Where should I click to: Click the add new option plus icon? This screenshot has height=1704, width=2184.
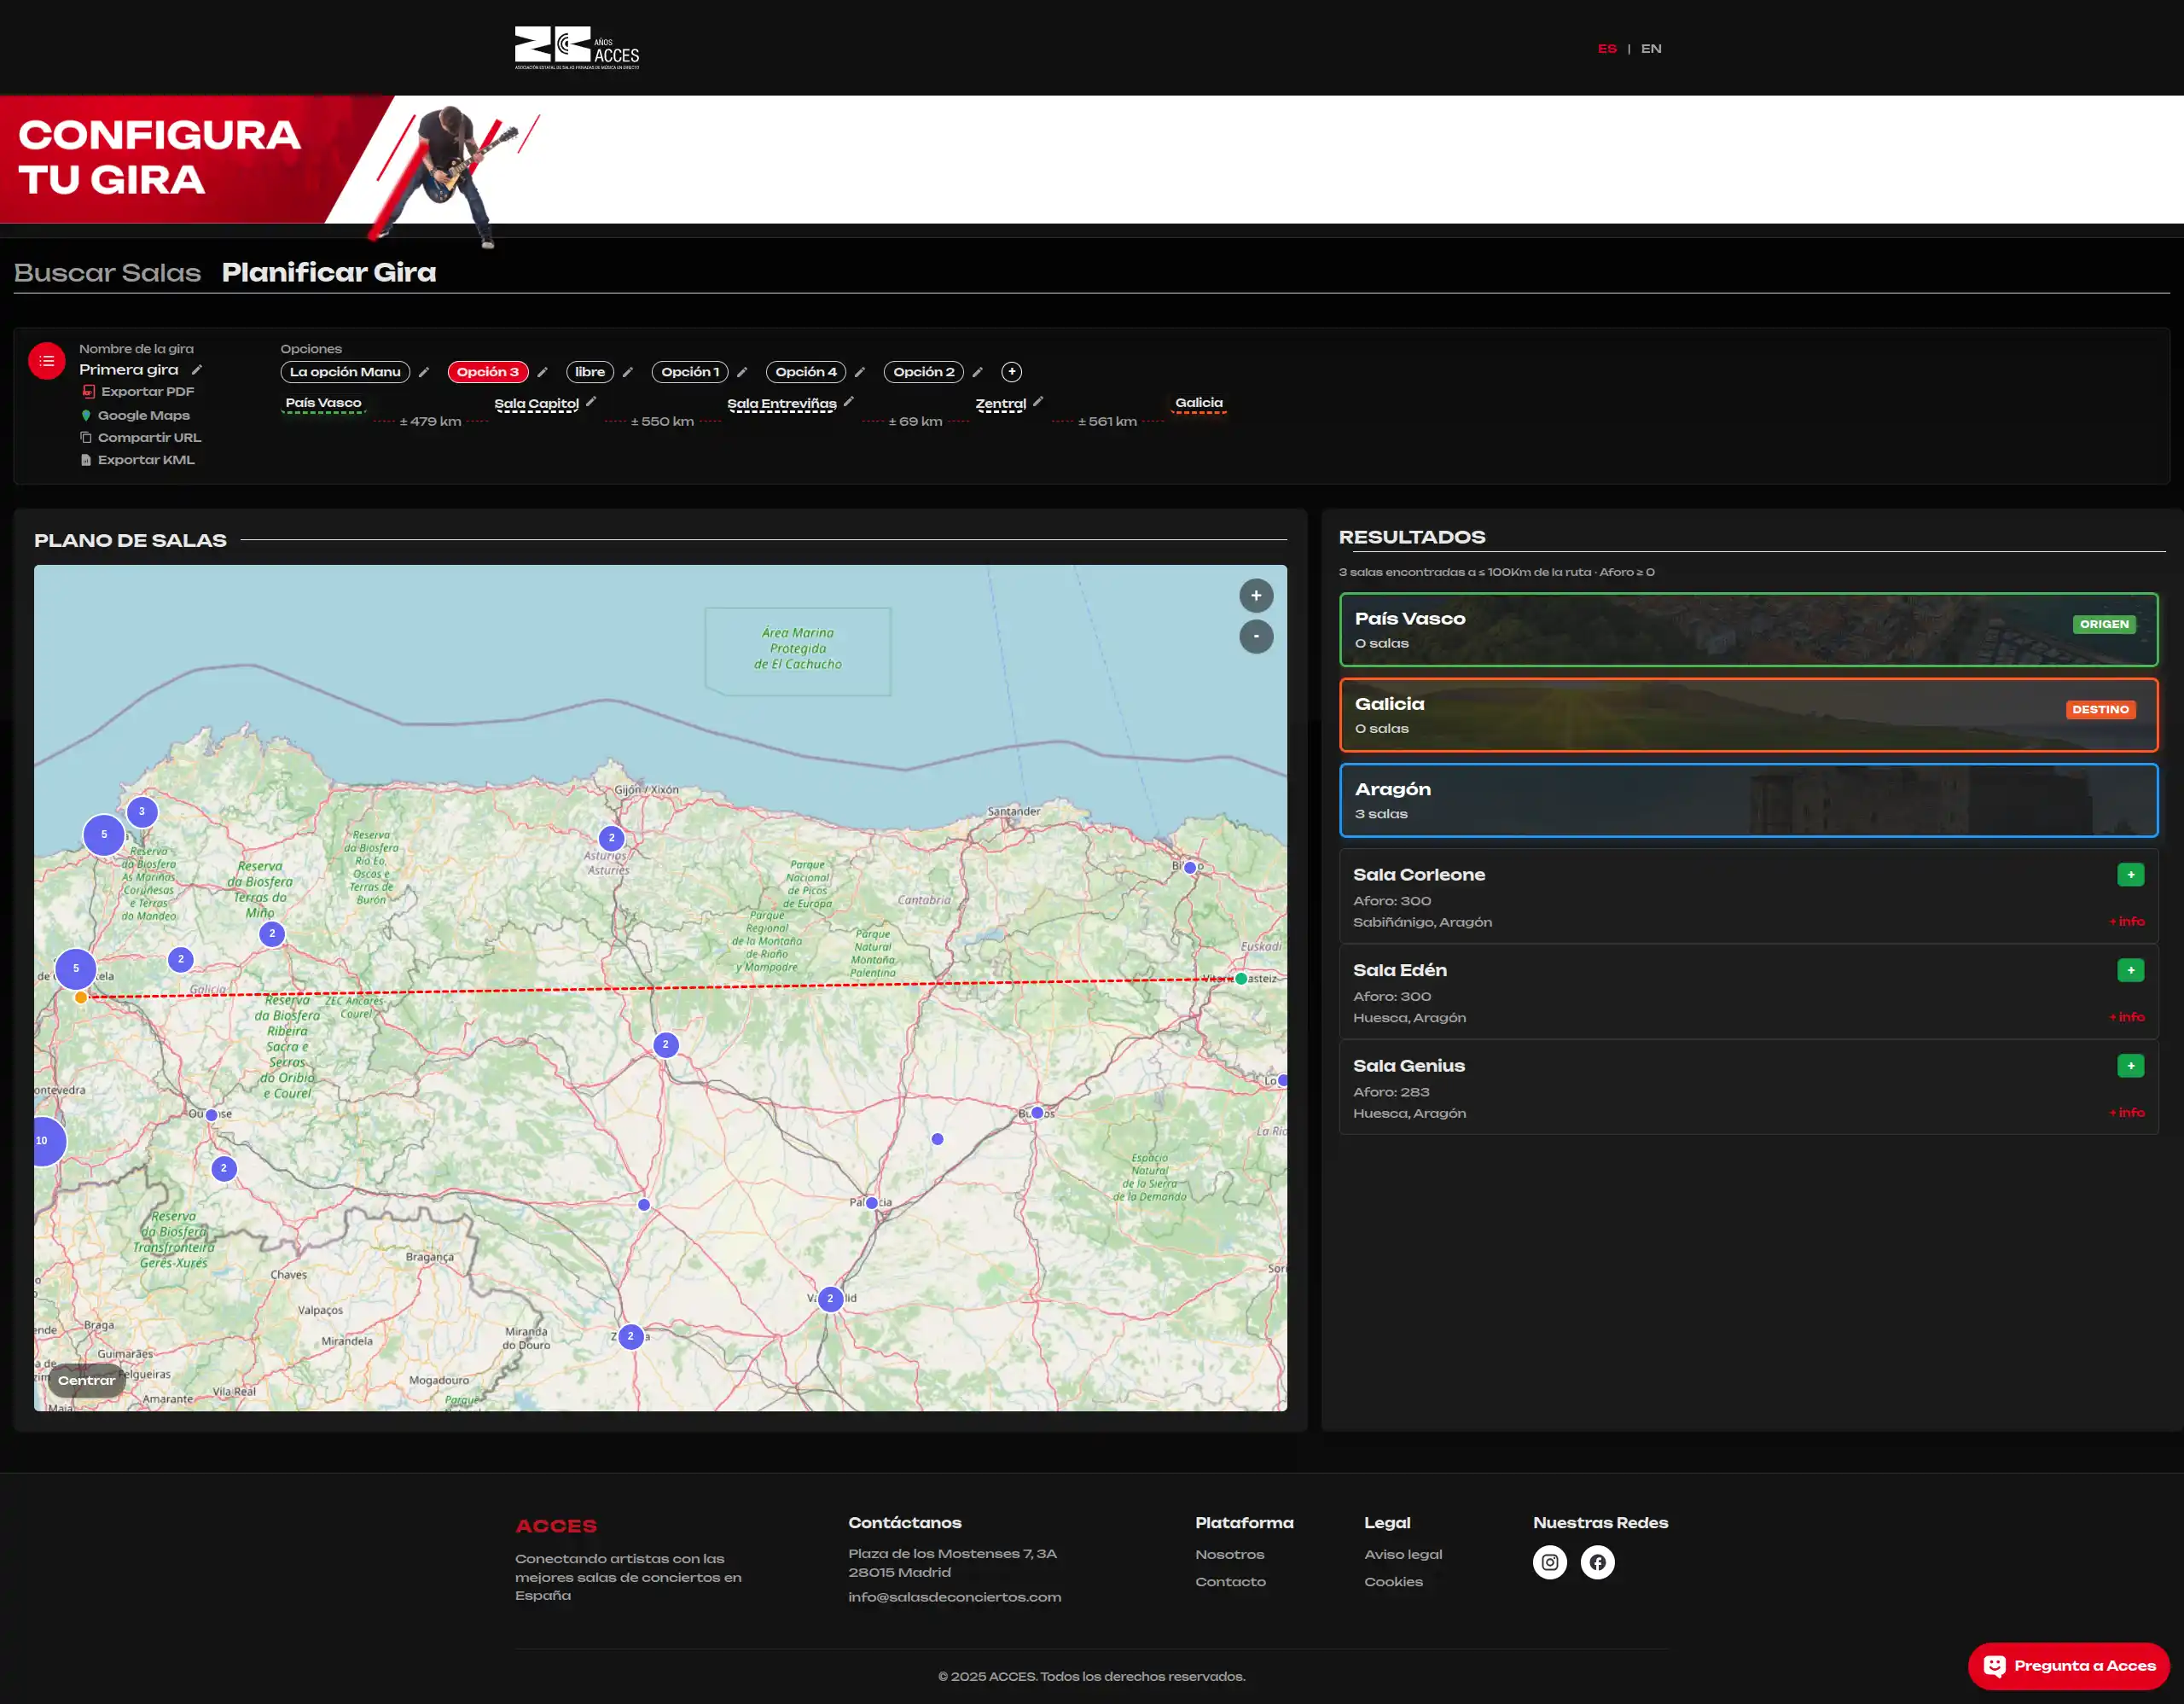tap(1011, 372)
